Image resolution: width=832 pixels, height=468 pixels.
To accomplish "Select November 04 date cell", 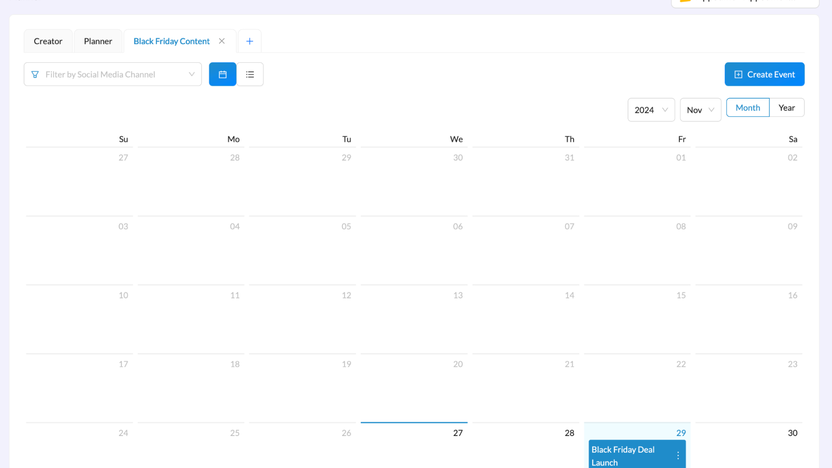I will [191, 250].
